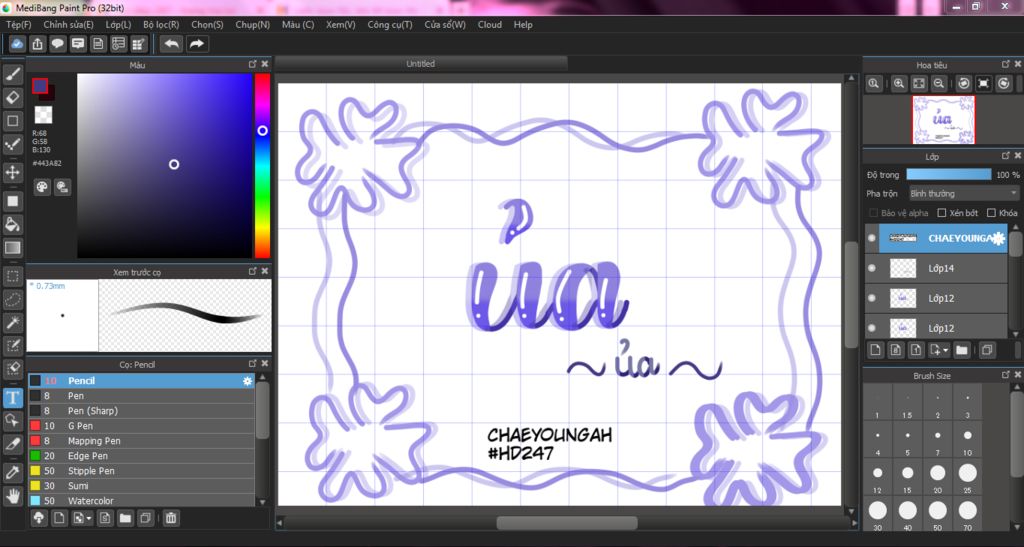
Task: Select the Operation tool
Action: tap(12, 420)
